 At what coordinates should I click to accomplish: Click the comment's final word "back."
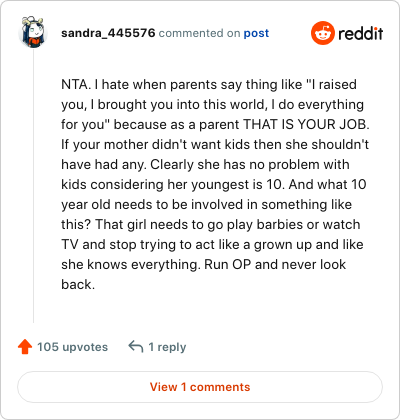coord(78,284)
